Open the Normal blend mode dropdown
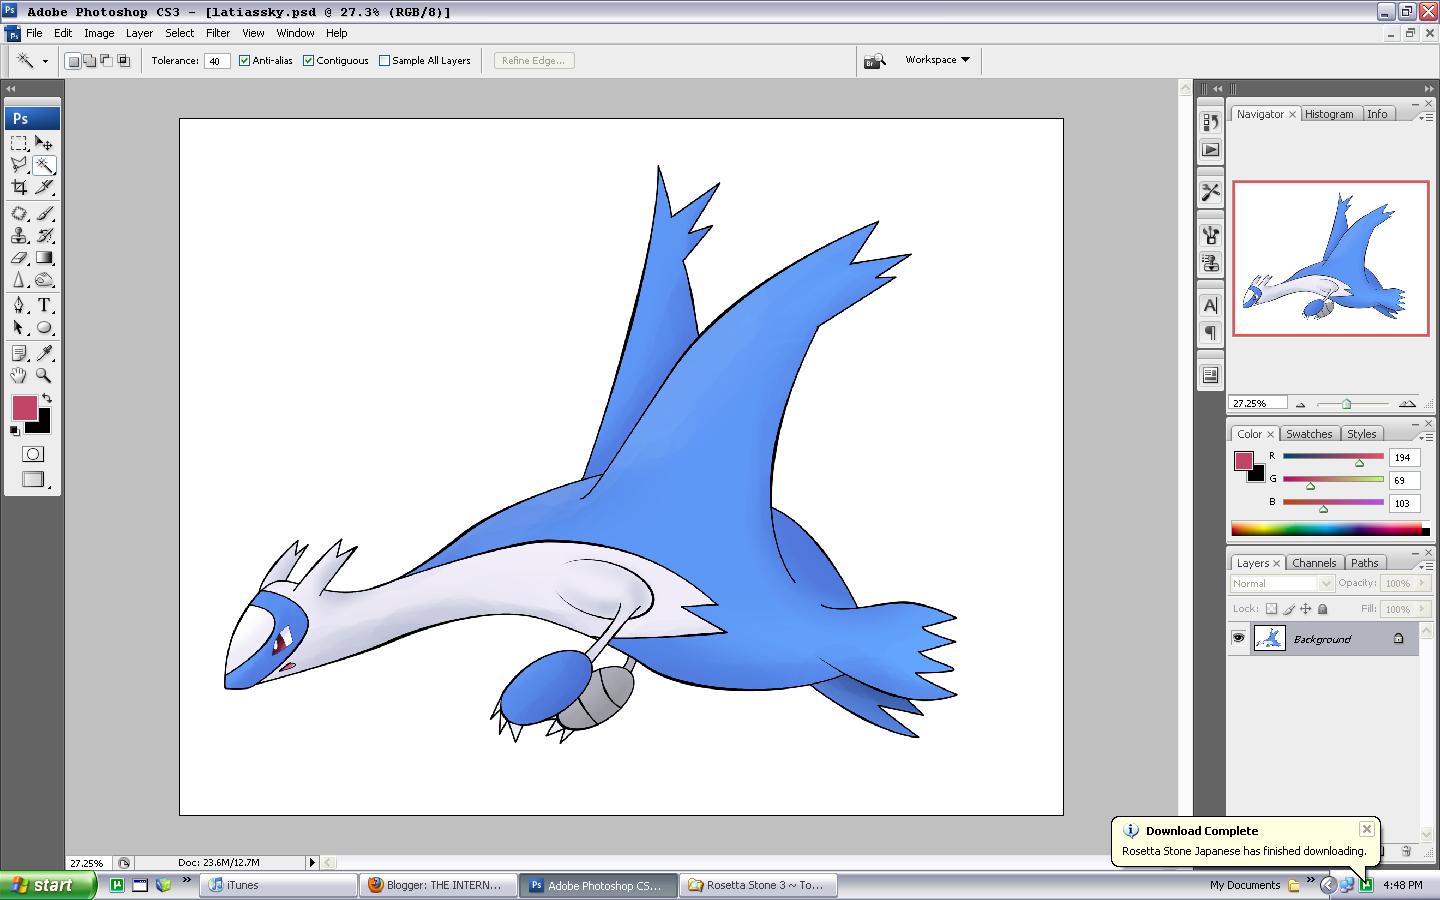 tap(1282, 583)
